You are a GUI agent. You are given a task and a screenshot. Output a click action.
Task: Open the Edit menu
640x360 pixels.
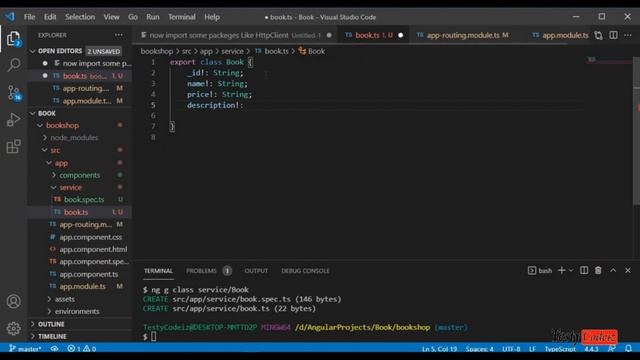pos(50,17)
